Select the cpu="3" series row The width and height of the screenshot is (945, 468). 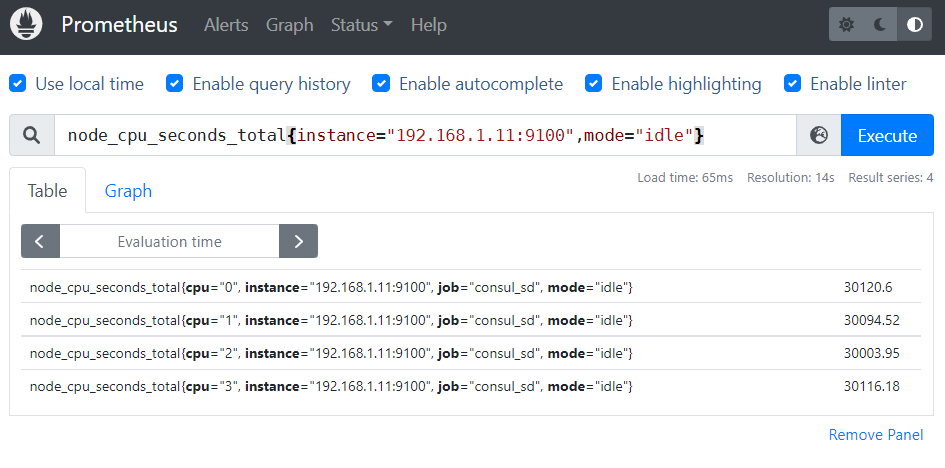pyautogui.click(x=471, y=386)
